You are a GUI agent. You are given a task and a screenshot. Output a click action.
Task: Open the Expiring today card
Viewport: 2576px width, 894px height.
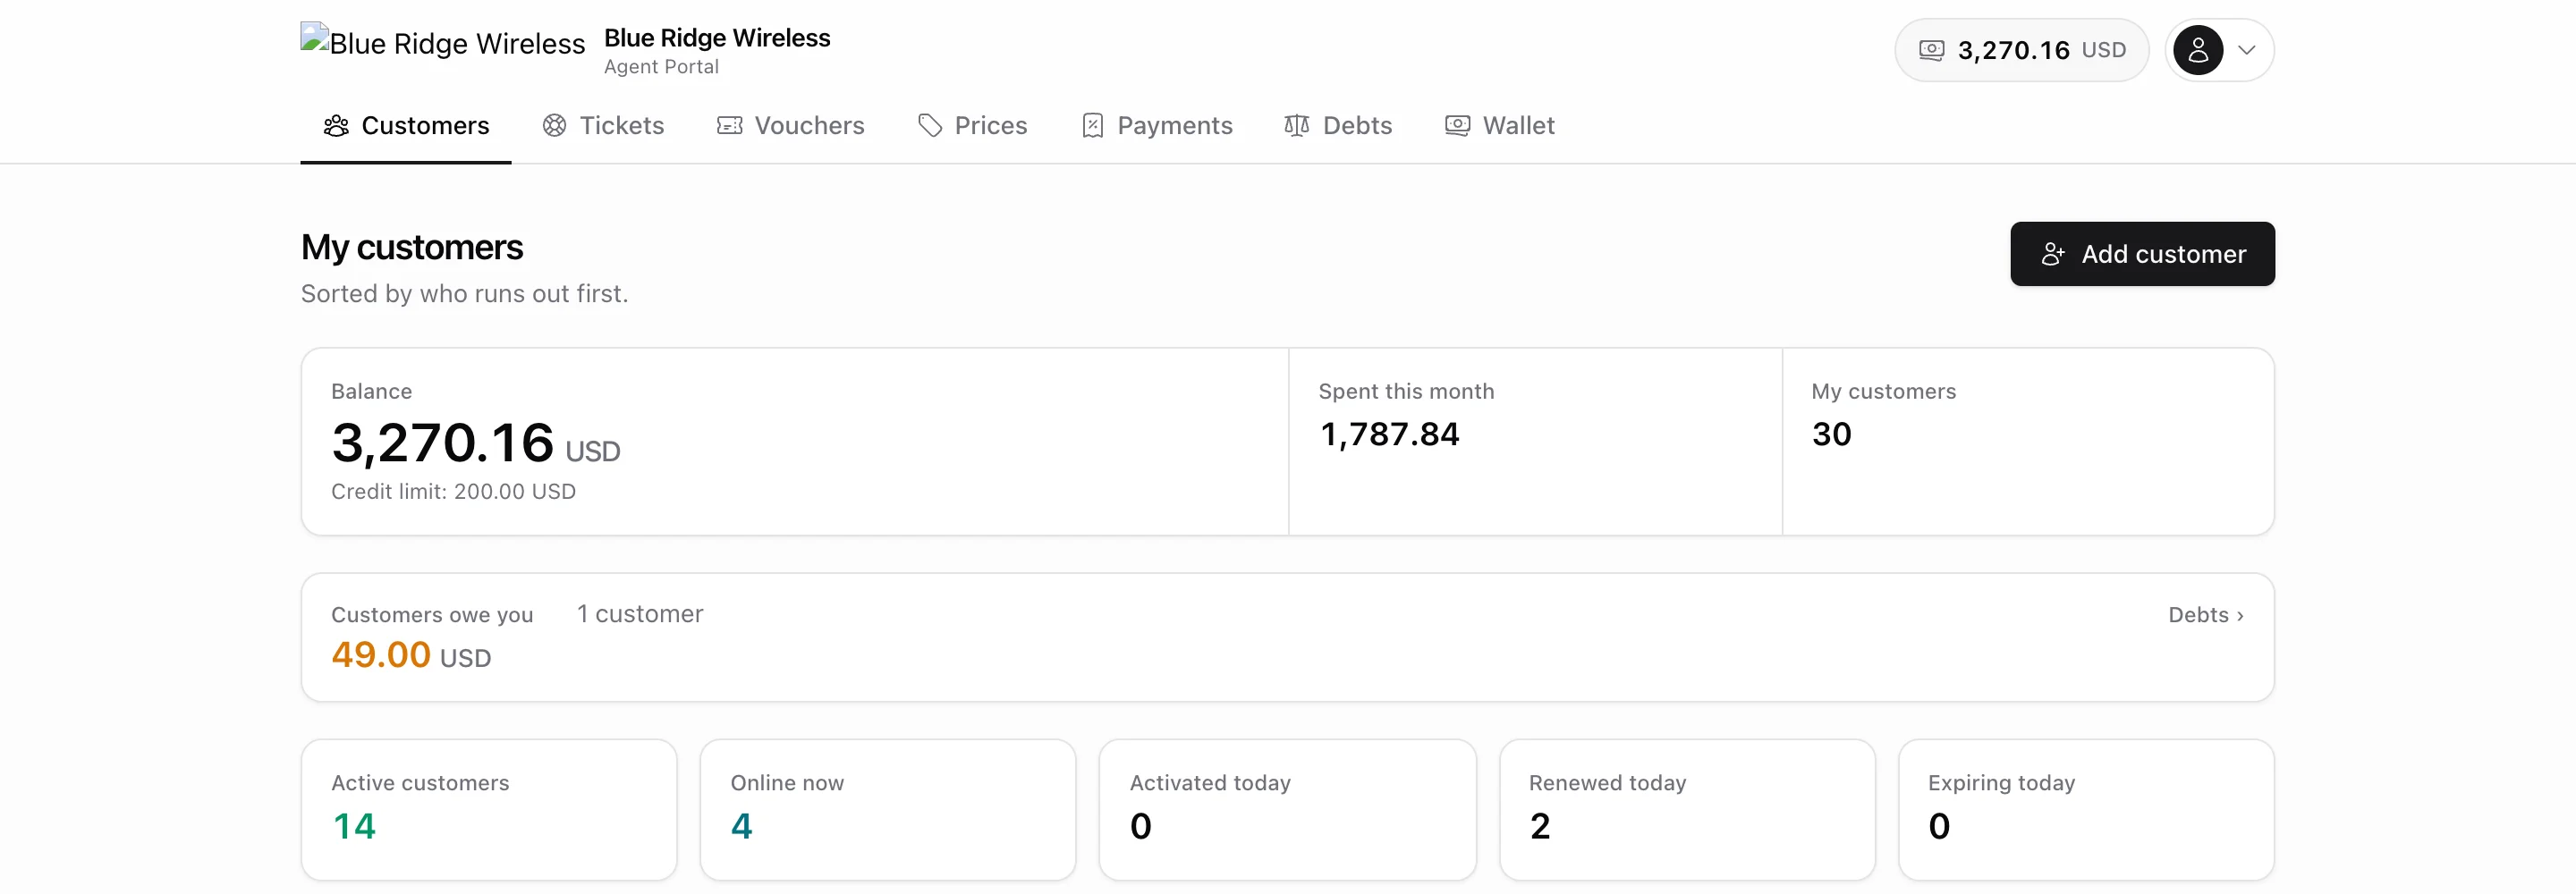(2086, 810)
